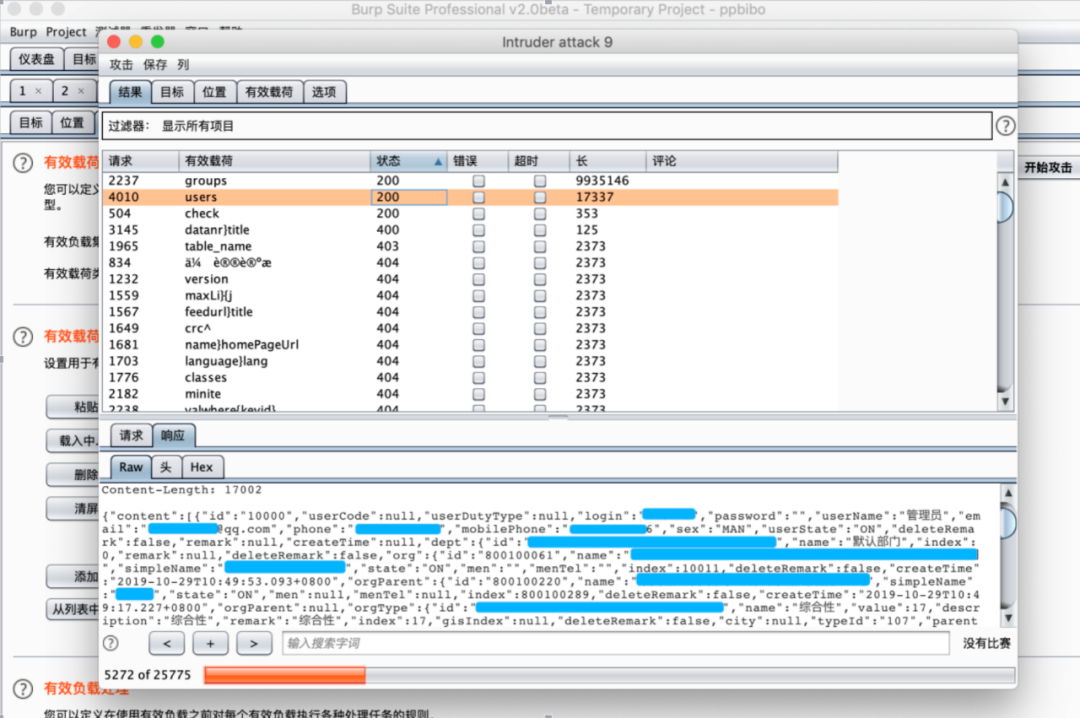The height and width of the screenshot is (718, 1080).
Task: Toggle timeout checkbox for users row
Action: (540, 197)
